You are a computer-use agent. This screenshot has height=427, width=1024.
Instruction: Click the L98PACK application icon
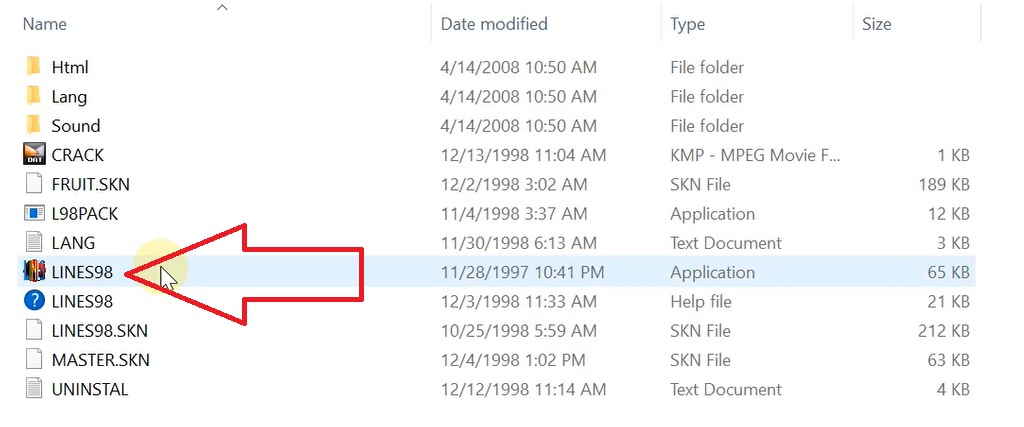(34, 213)
